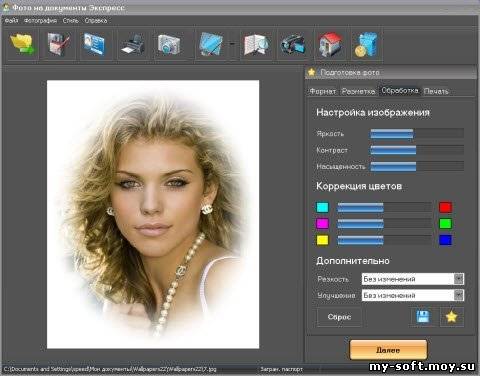Switch to the Печать tab
Image resolution: width=480 pixels, height=376 pixels.
point(436,91)
